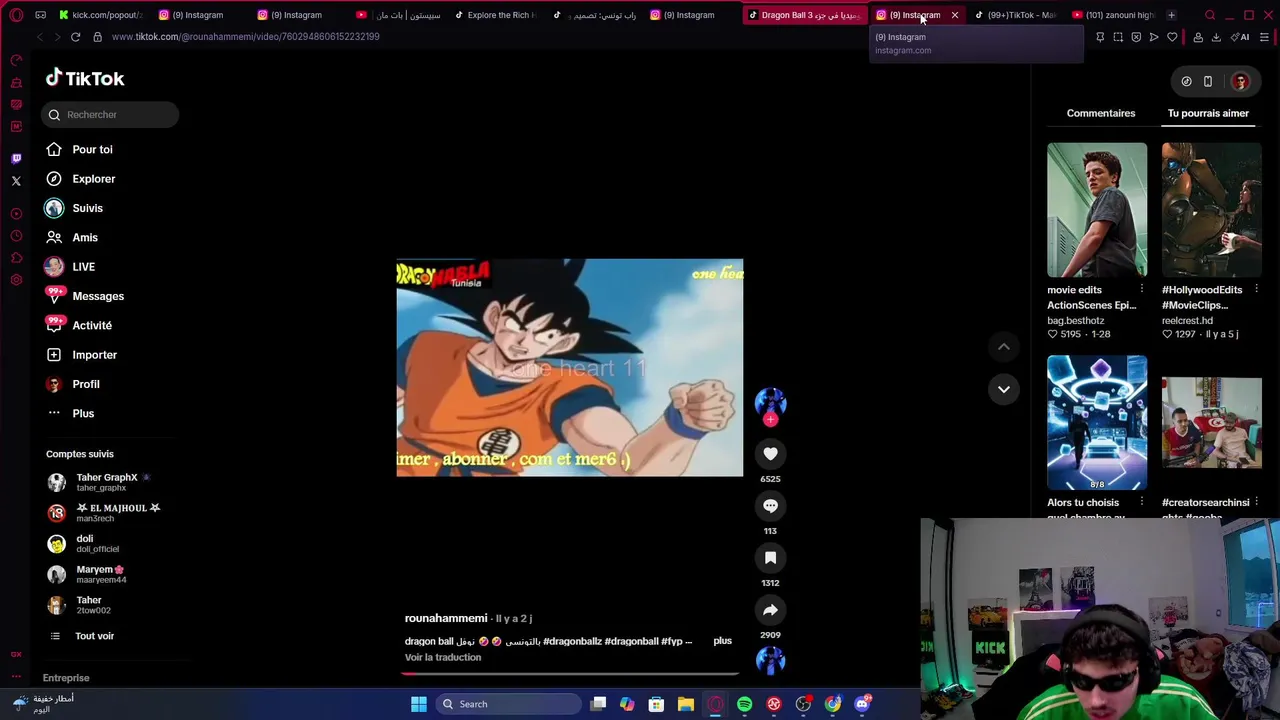Click the taskbar Search box
The width and height of the screenshot is (1280, 720).
509,704
